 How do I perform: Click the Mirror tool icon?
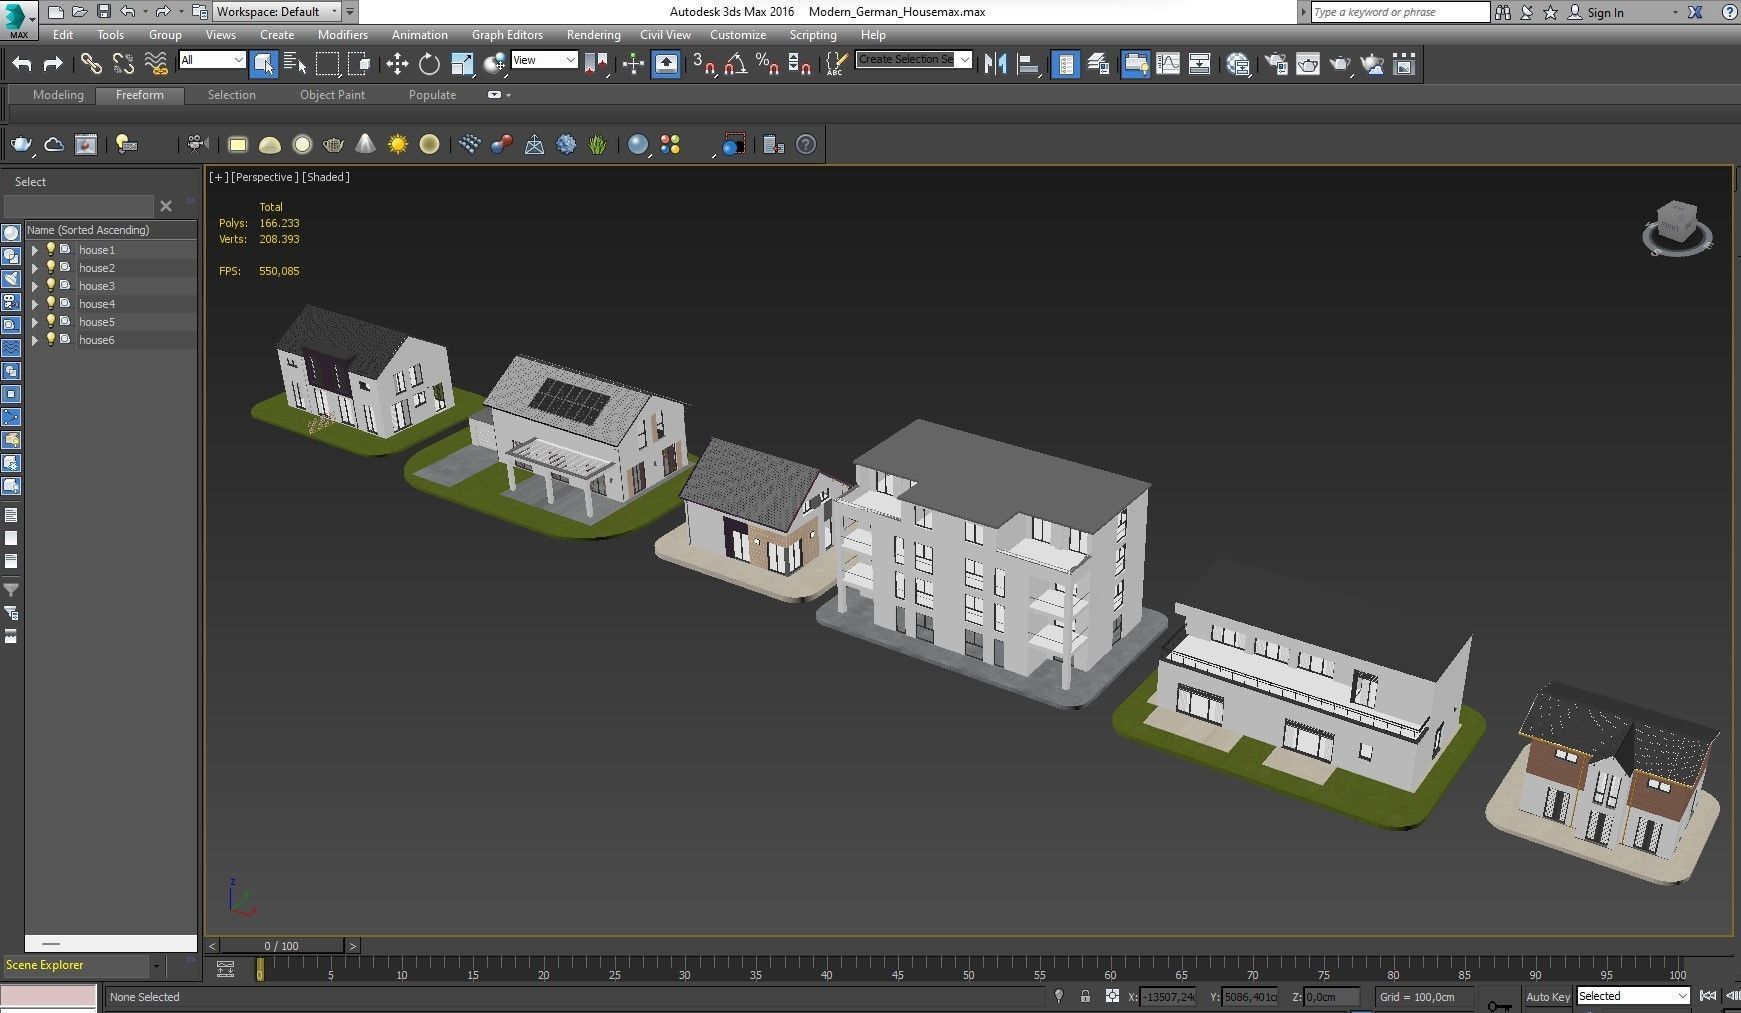(995, 64)
